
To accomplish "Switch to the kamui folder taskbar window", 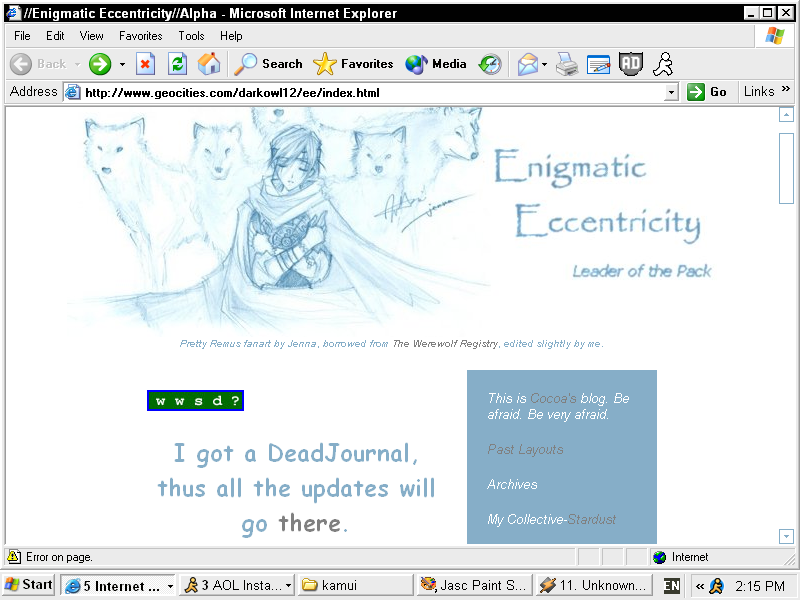I will point(355,585).
